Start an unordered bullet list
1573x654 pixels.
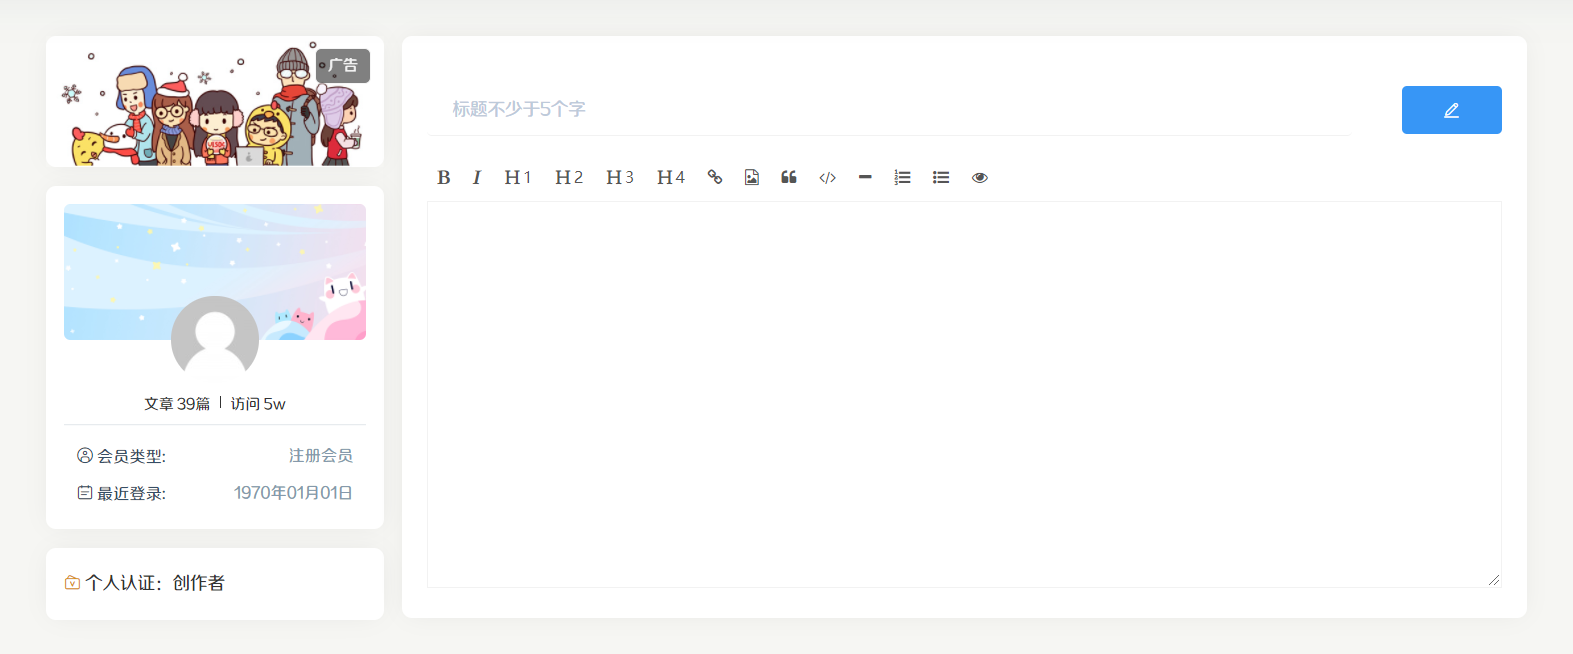click(941, 178)
